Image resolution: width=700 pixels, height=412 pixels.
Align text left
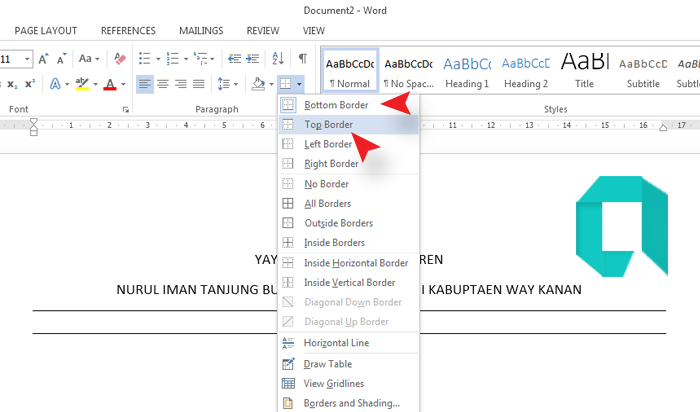(x=145, y=84)
